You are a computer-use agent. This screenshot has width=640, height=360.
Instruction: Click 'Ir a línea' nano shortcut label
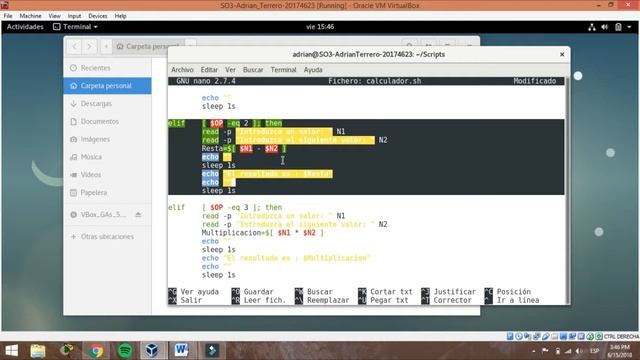518,300
